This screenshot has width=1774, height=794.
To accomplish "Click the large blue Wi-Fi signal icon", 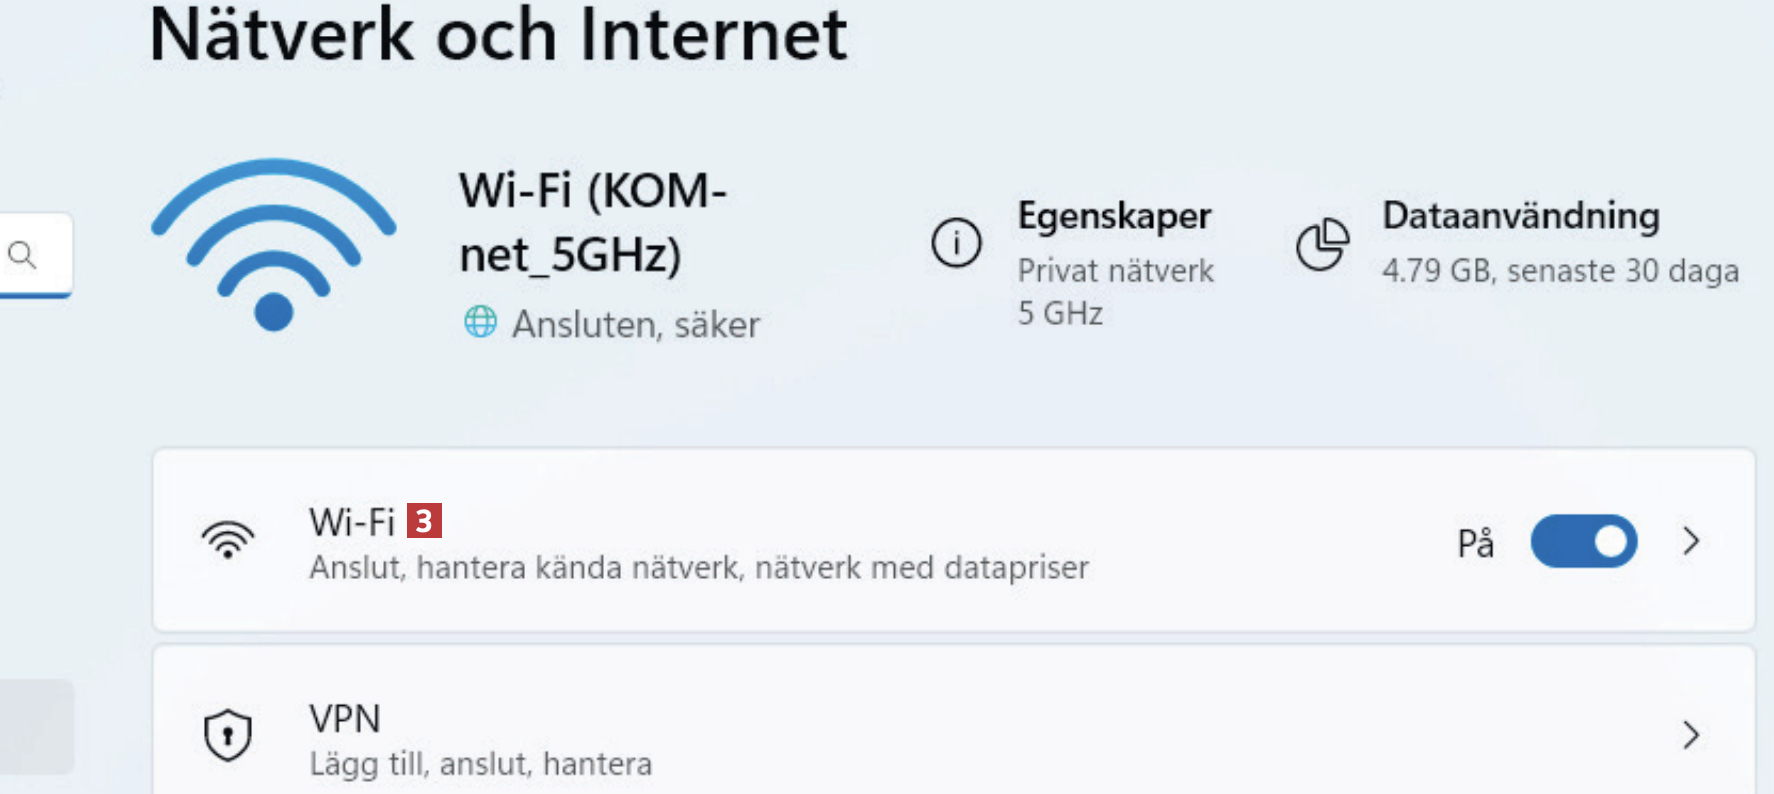I will (x=273, y=245).
